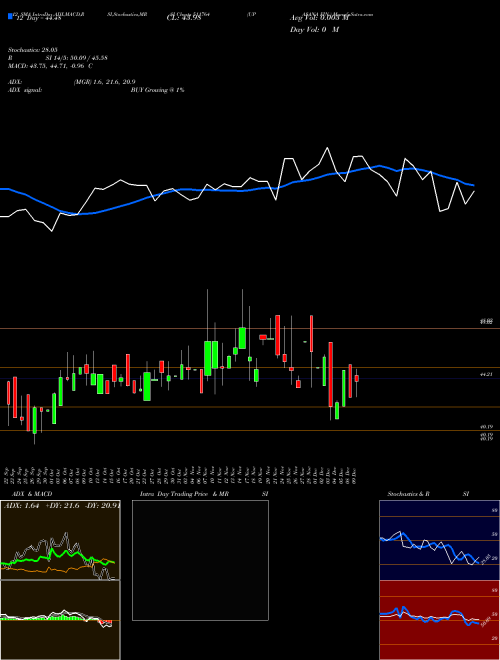Open the red RSI chart panel
Screen dimensions: 500x660
pyautogui.click(x=439, y=620)
